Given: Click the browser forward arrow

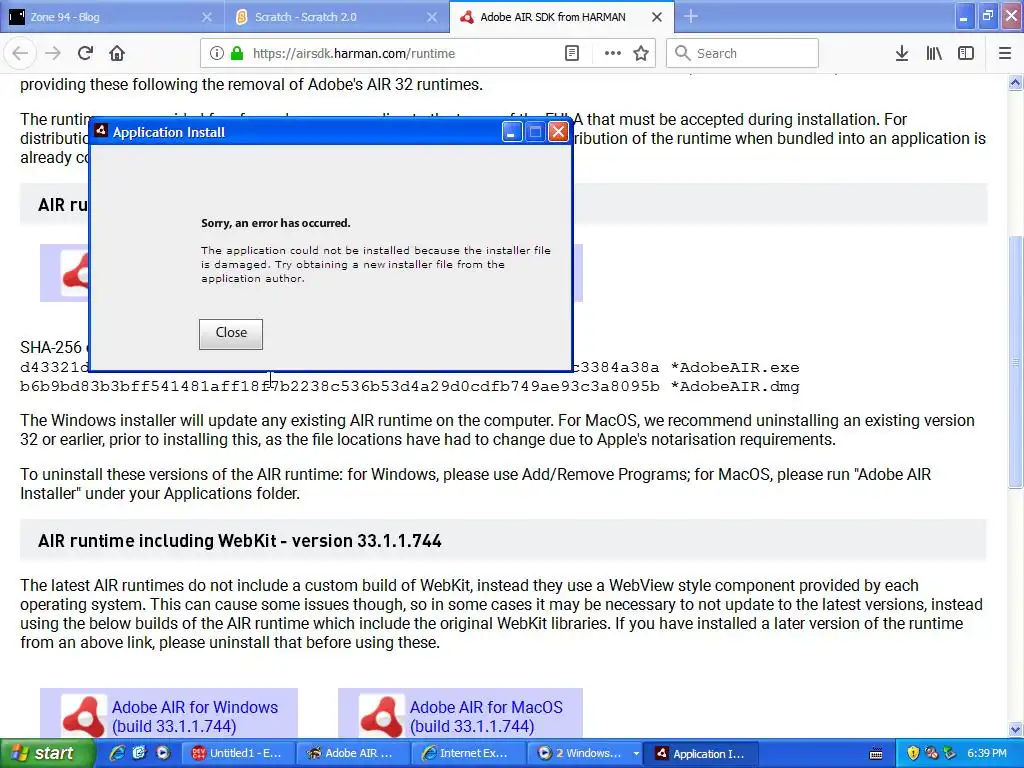Looking at the screenshot, I should click(53, 53).
